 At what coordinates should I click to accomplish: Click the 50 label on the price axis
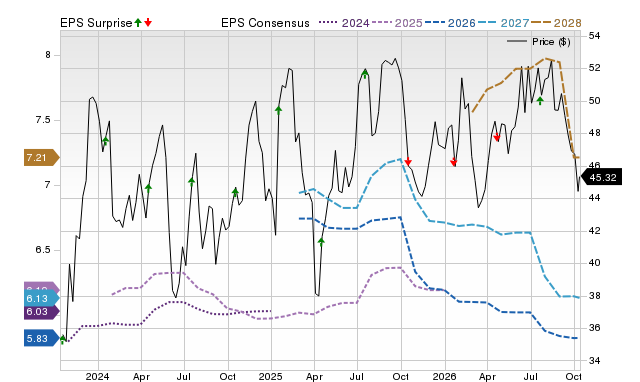594,101
